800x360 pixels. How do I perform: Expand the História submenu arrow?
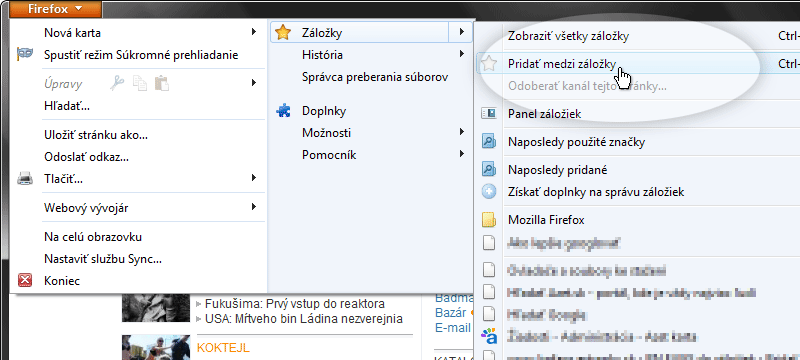click(x=461, y=54)
